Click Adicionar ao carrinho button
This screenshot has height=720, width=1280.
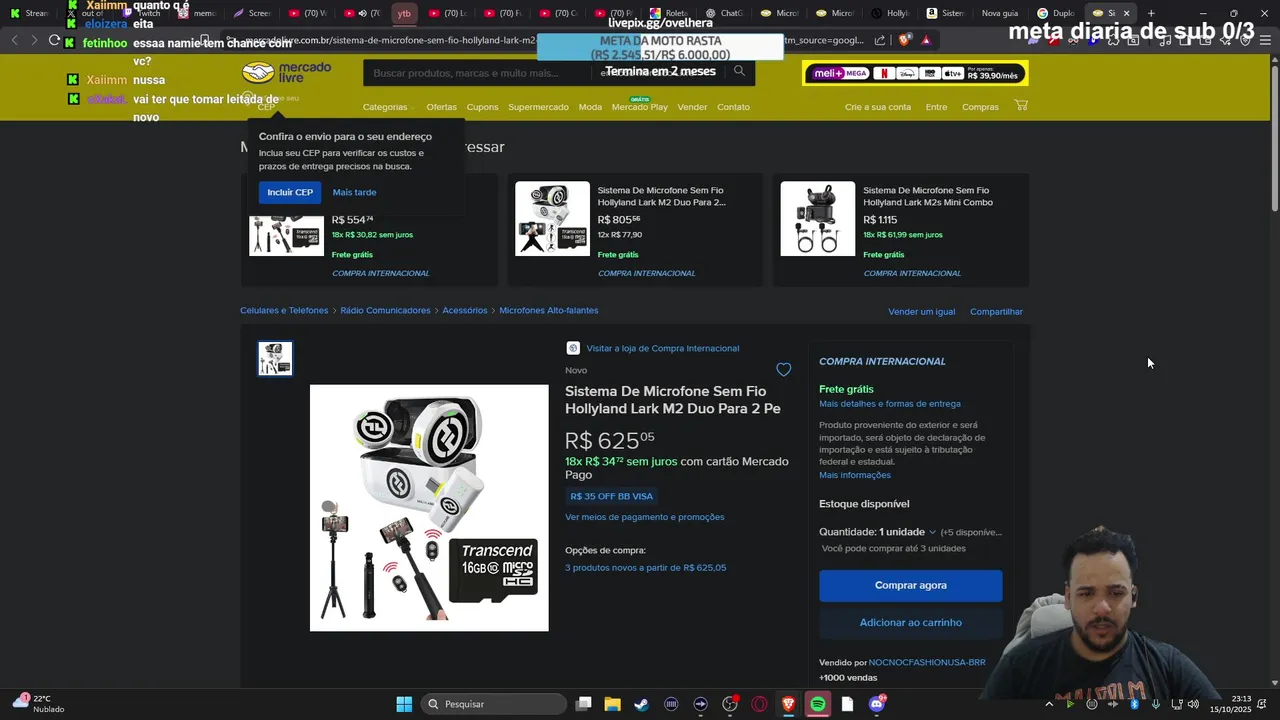click(x=910, y=622)
